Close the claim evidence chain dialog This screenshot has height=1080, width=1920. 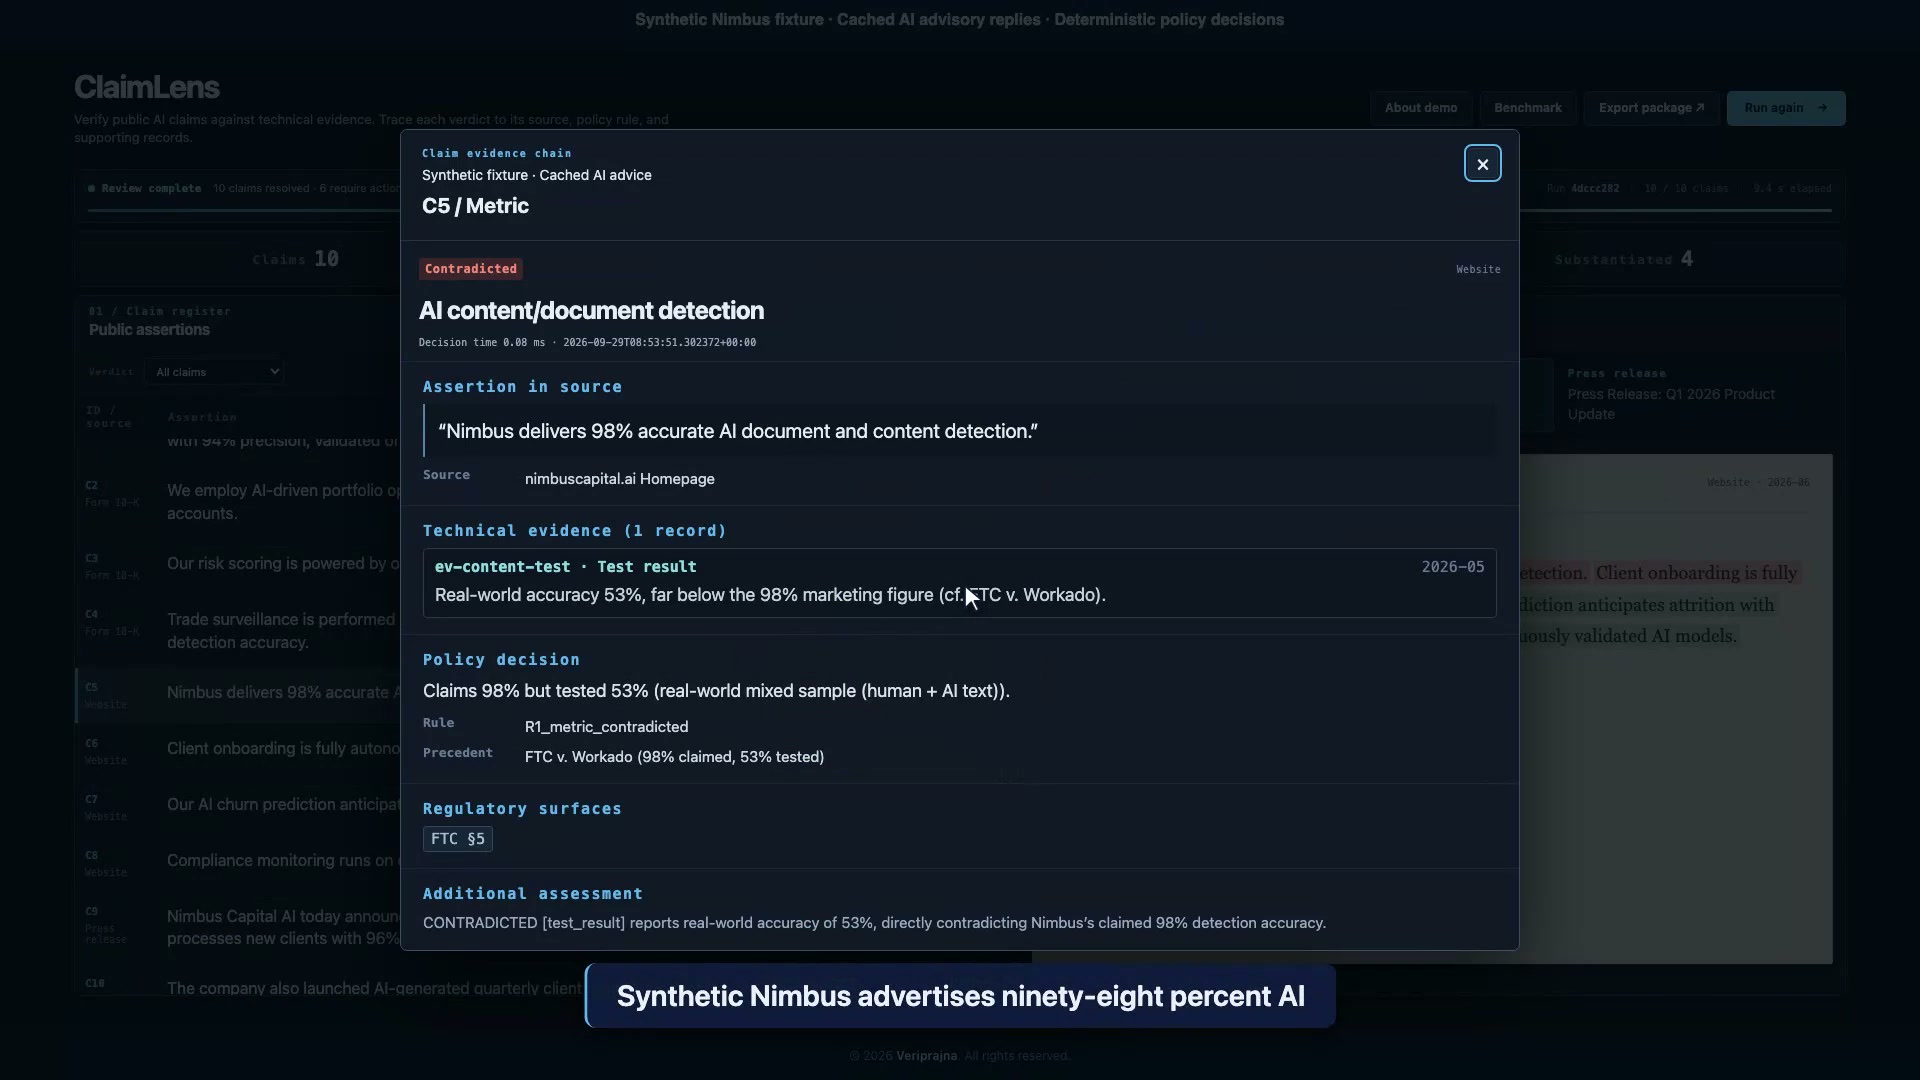point(1482,164)
